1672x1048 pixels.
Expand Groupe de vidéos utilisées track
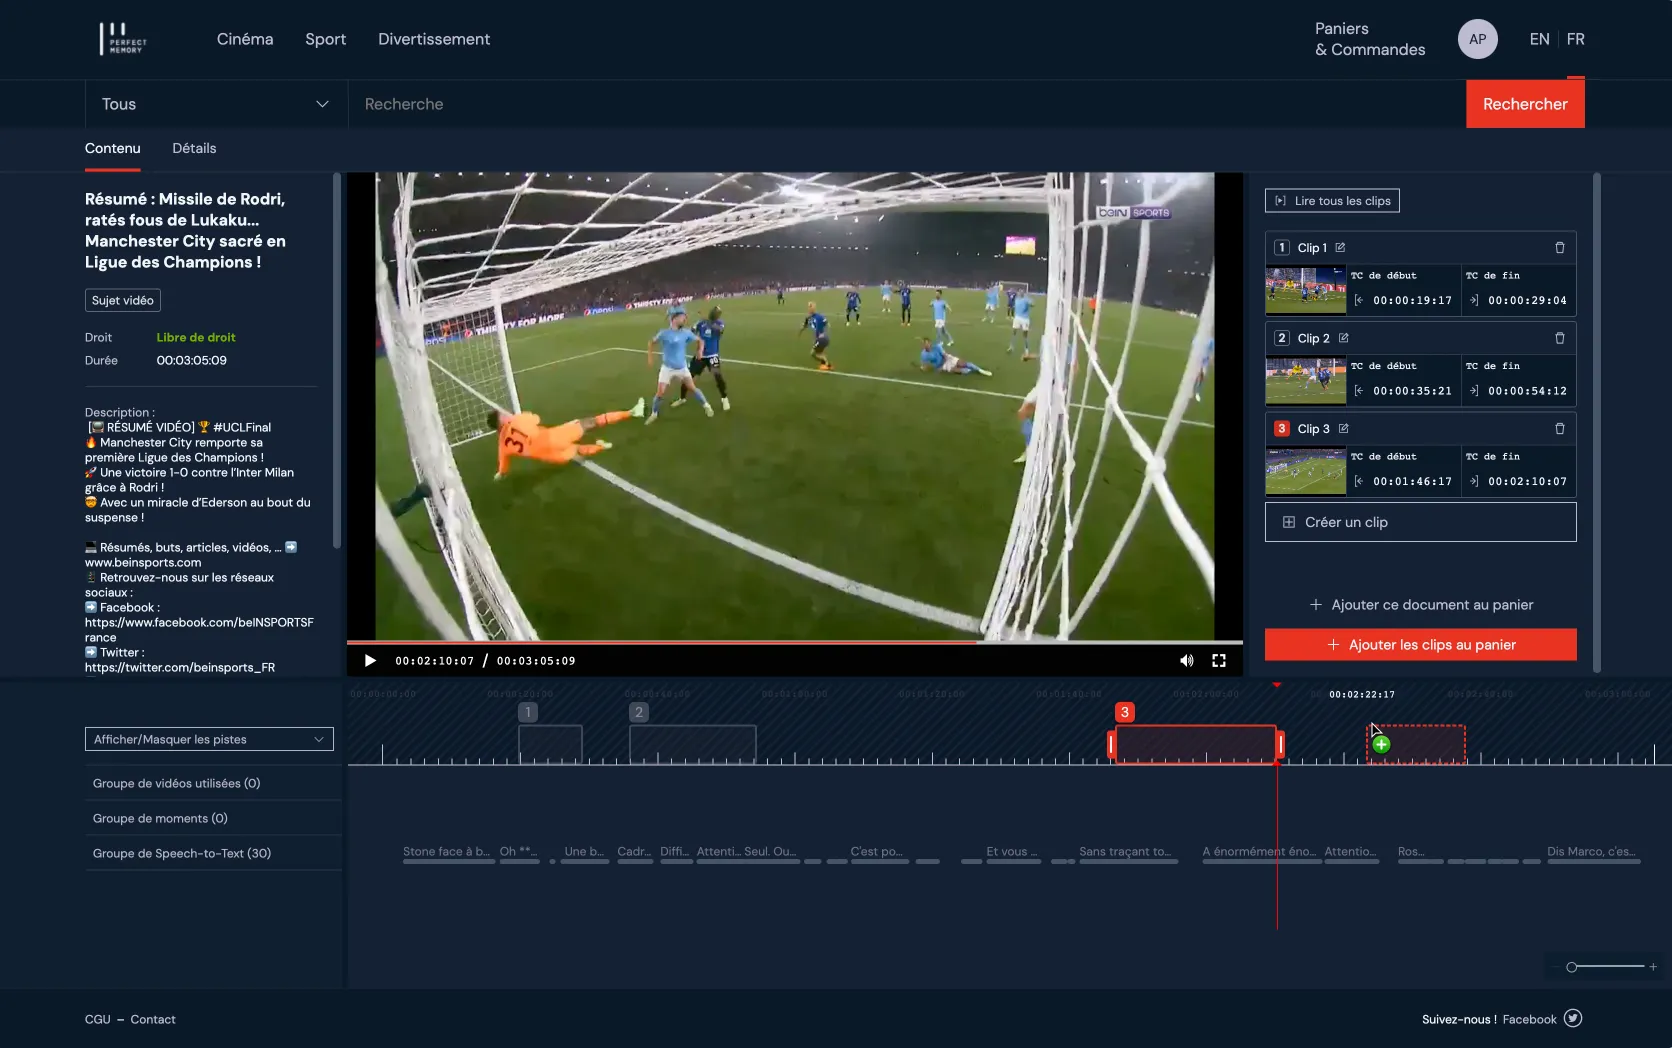tap(213, 783)
